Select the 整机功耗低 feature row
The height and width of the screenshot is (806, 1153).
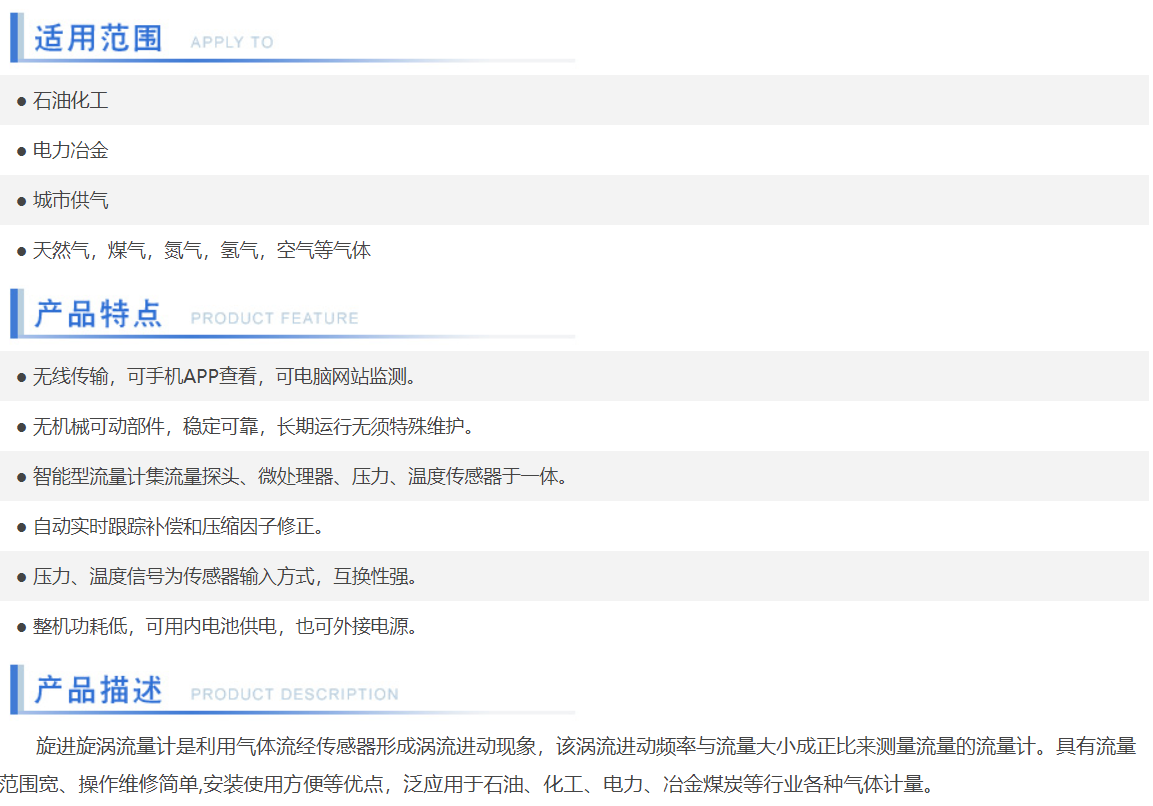[224, 627]
